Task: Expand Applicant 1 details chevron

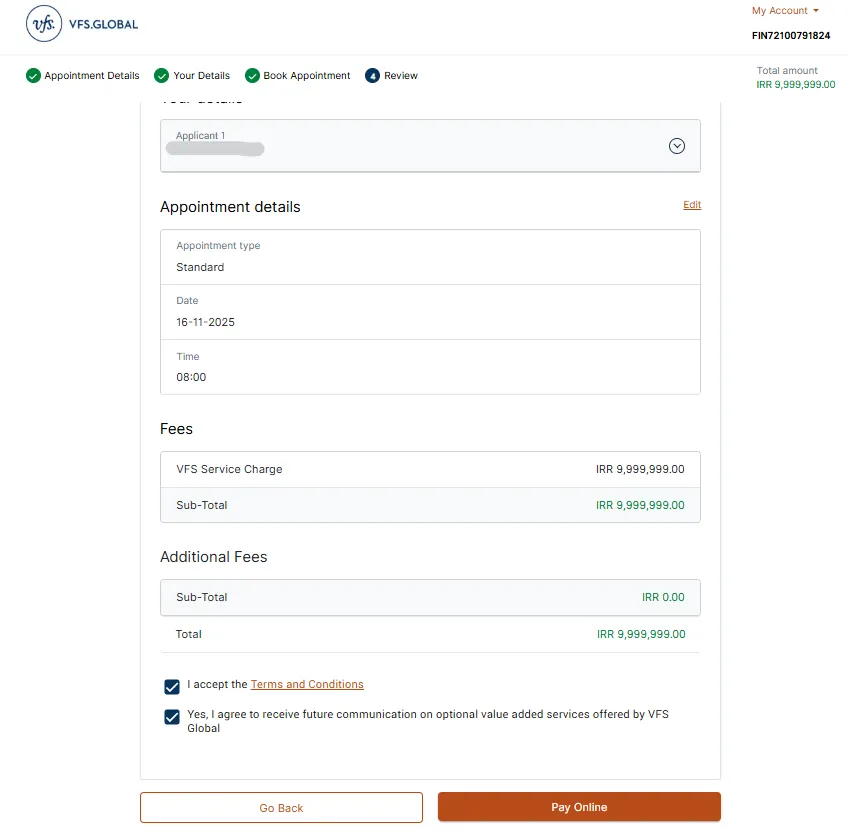Action: coord(677,146)
